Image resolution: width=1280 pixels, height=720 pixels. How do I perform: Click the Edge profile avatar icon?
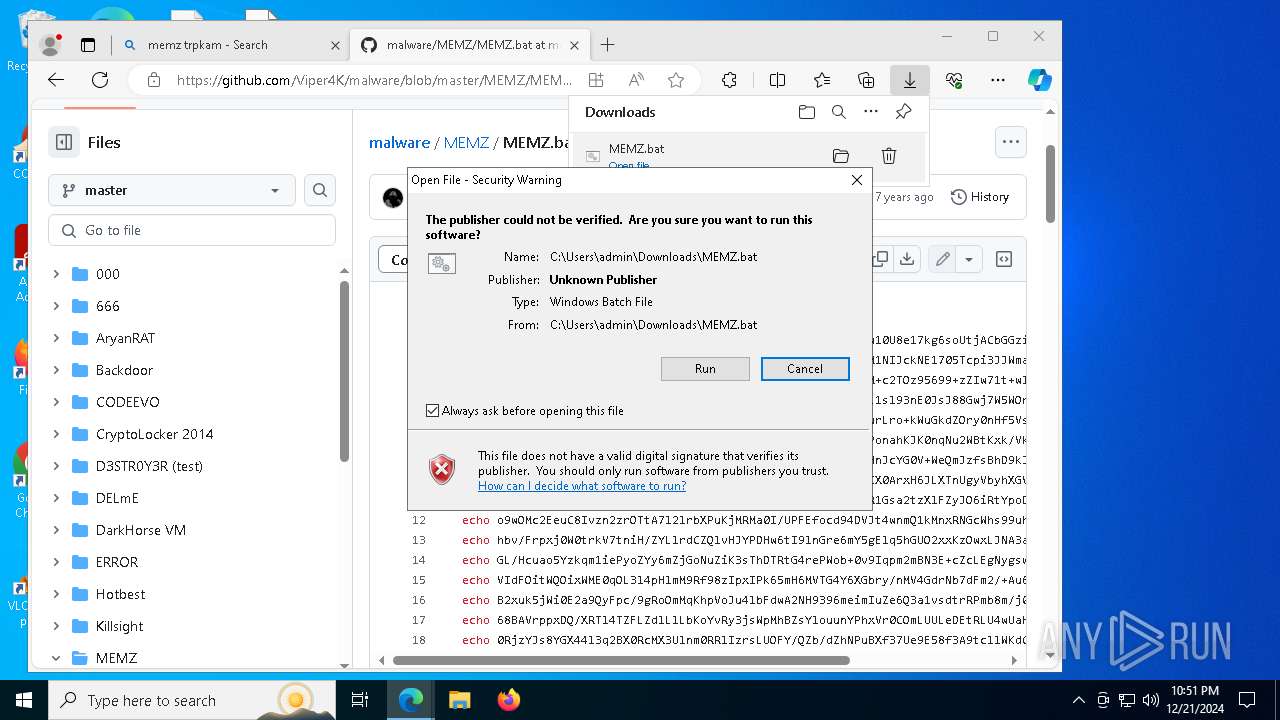49,45
